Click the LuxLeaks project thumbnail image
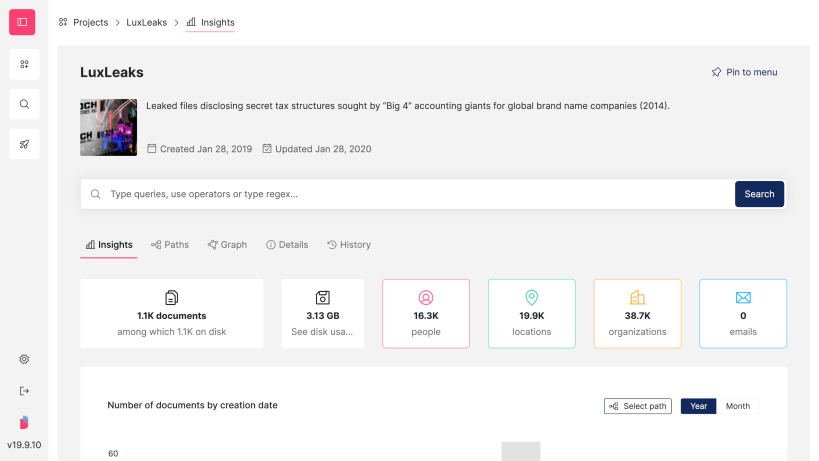Screen dimensions: 819x461 click(x=109, y=127)
